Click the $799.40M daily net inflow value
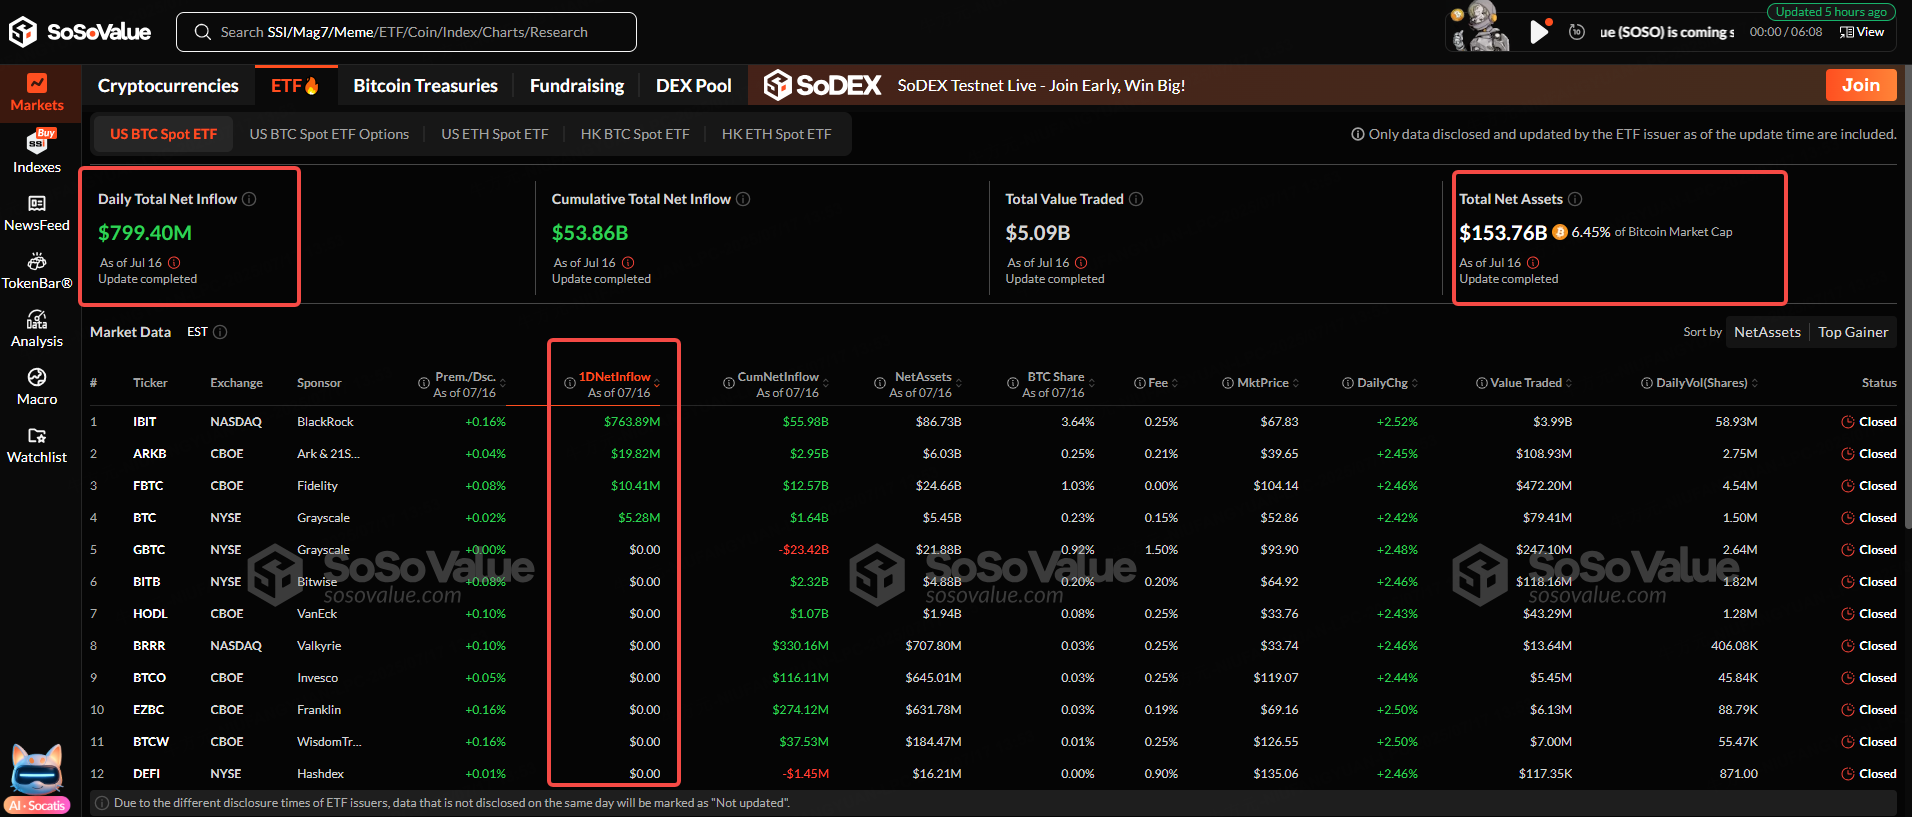 click(x=145, y=233)
